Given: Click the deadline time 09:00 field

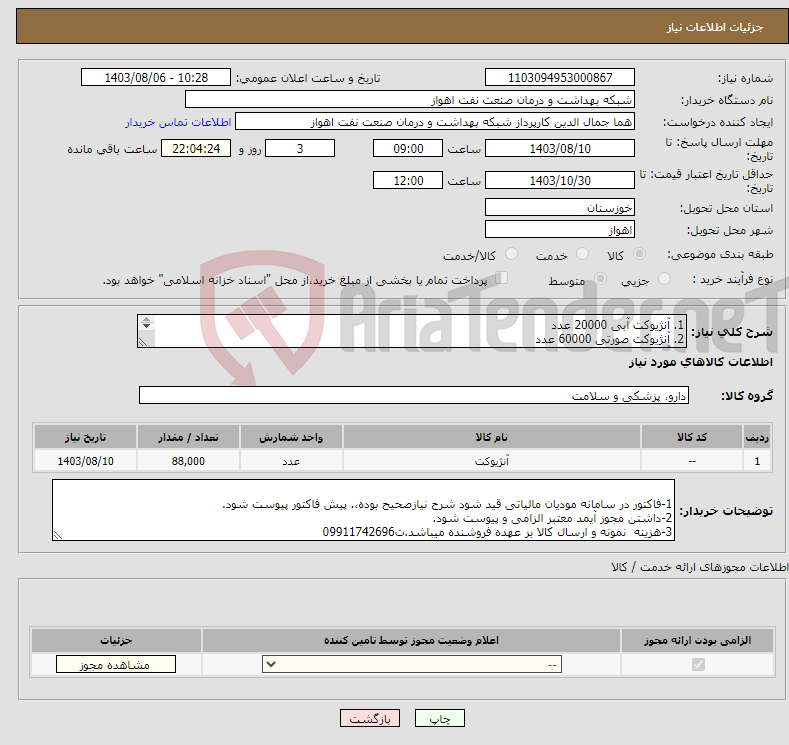Looking at the screenshot, I should 408,148.
